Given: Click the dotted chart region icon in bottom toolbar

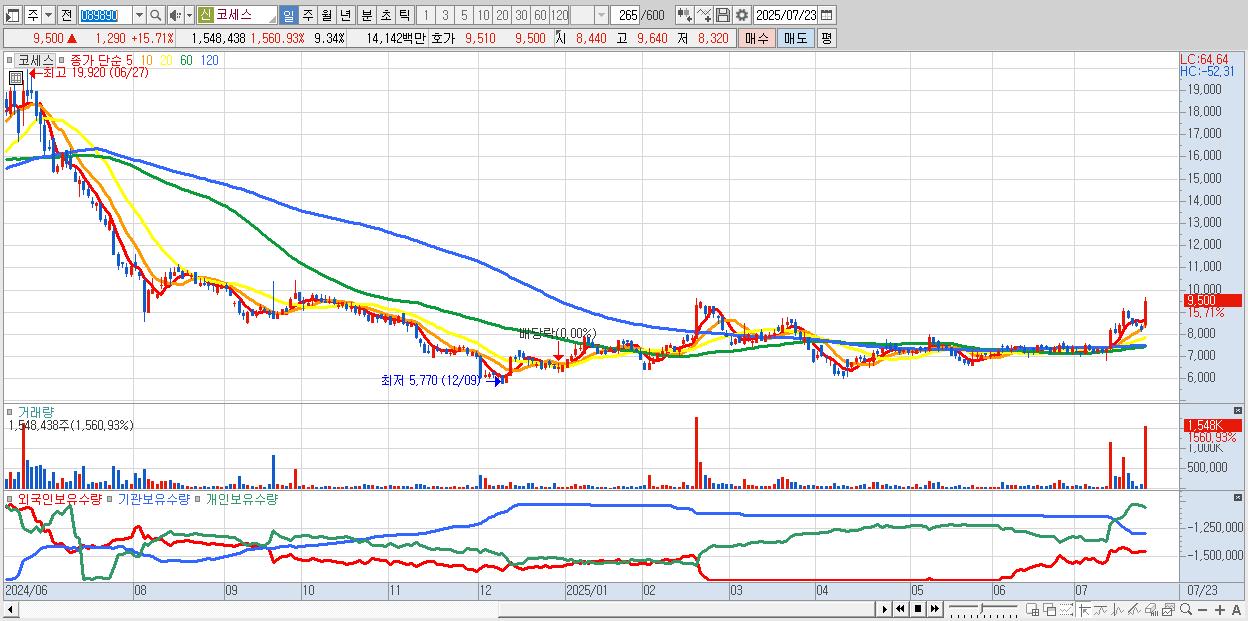Looking at the screenshot, I should (1066, 609).
